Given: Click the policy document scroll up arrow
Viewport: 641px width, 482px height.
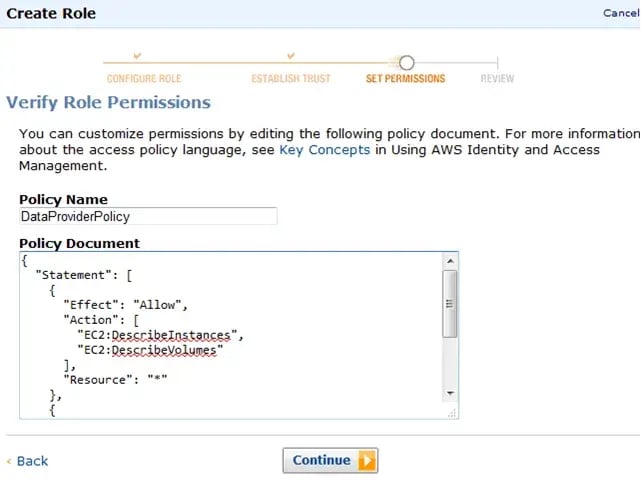Looking at the screenshot, I should click(x=450, y=261).
